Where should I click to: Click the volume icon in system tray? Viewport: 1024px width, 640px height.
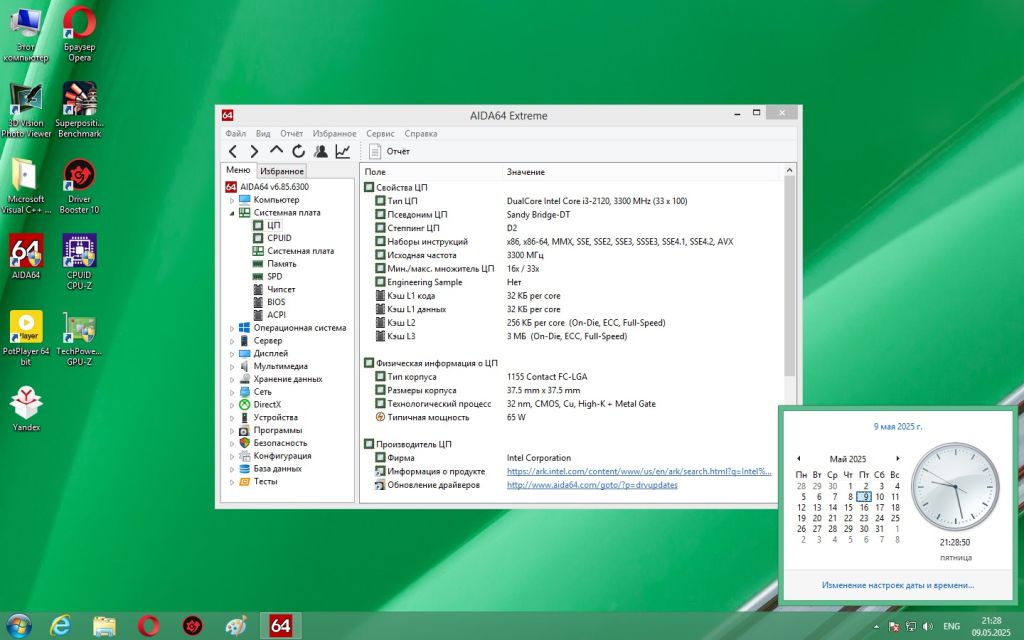coord(929,626)
